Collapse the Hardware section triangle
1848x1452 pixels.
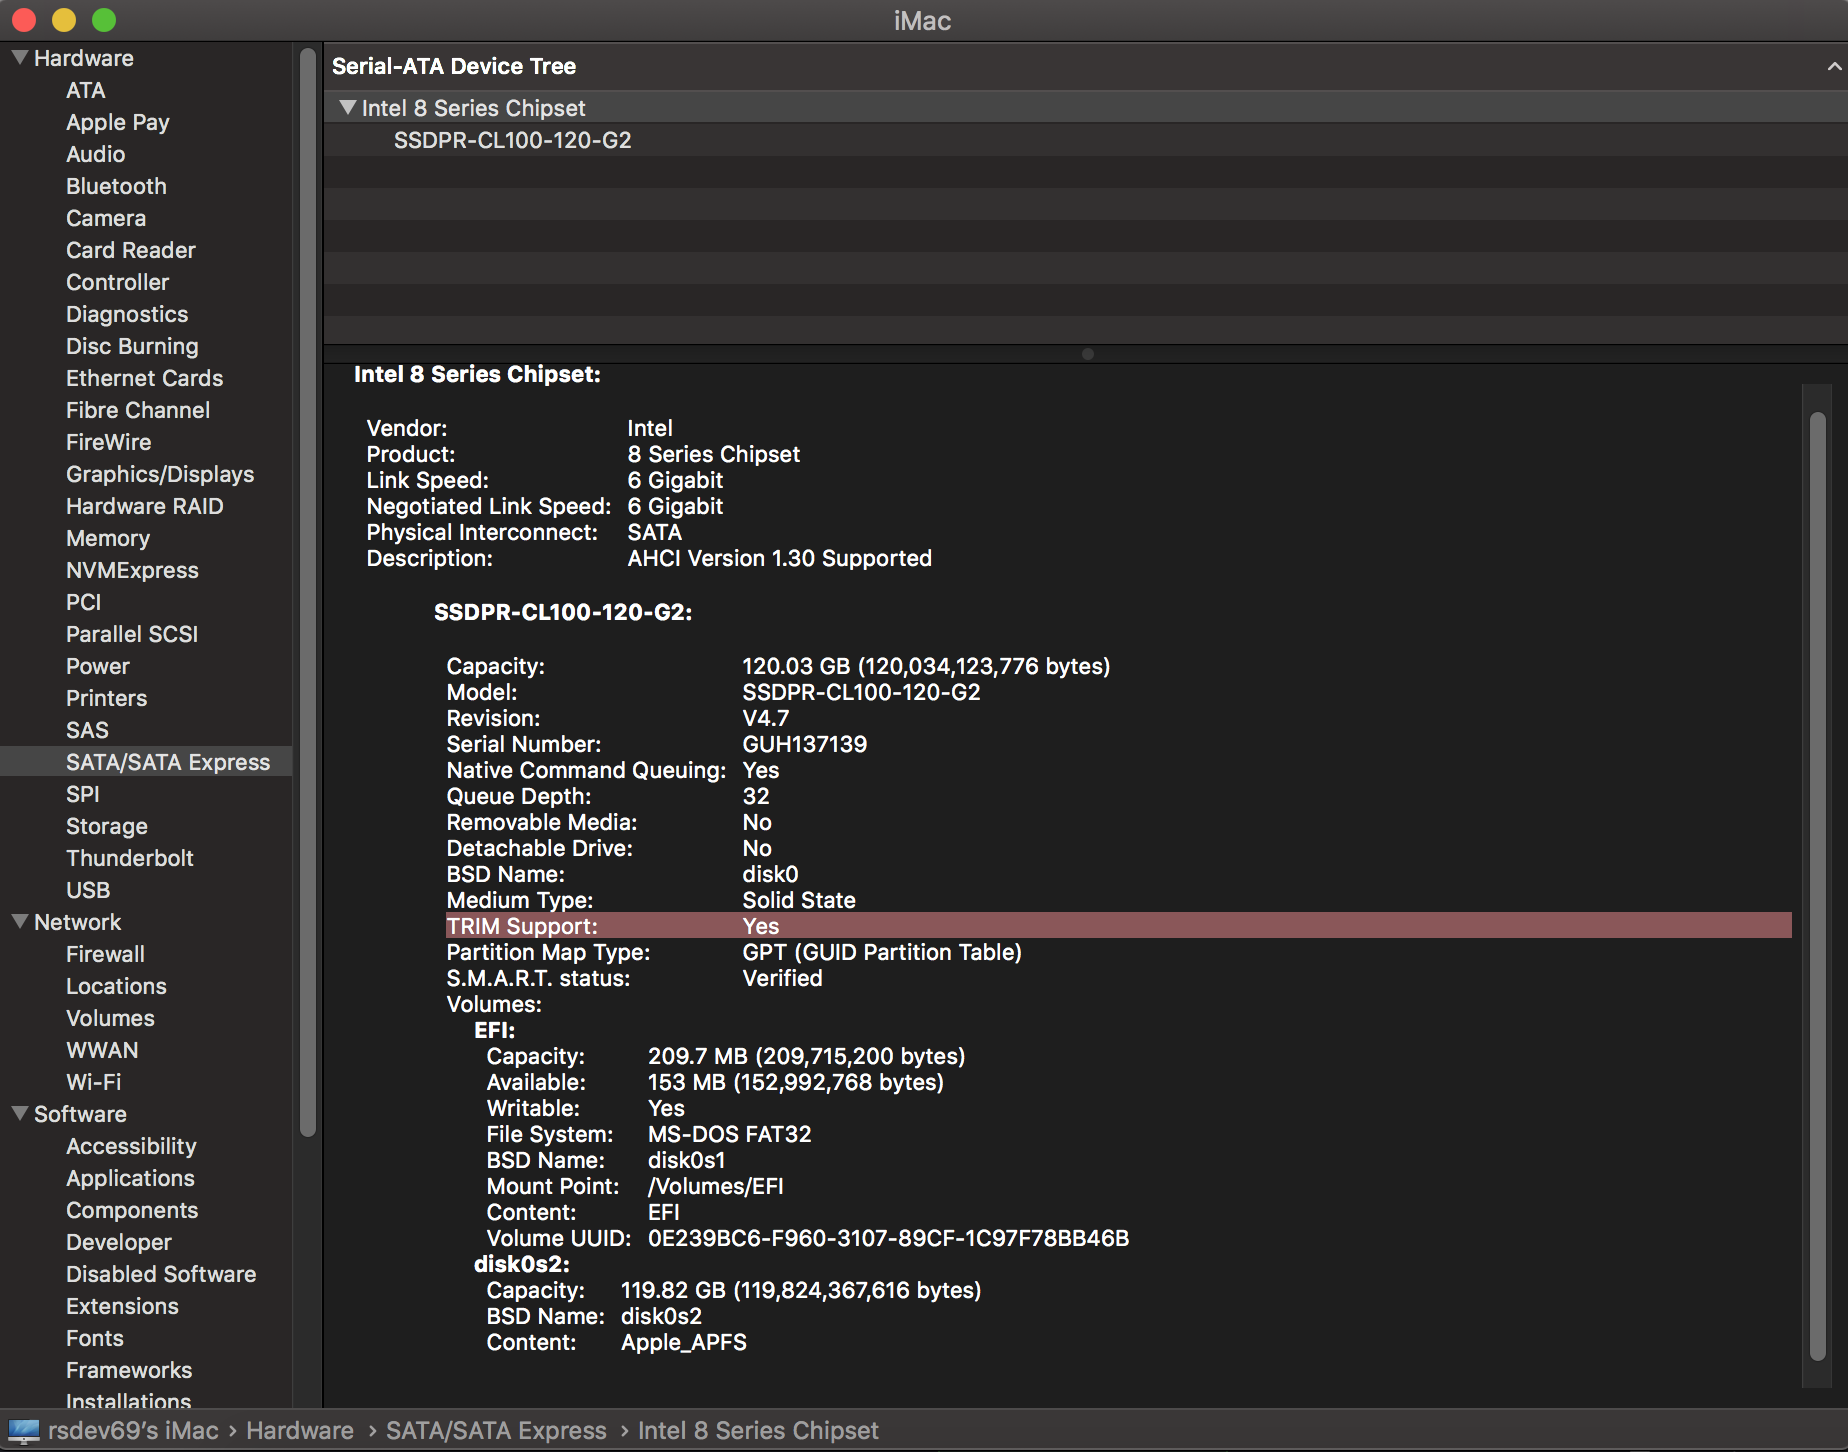[19, 58]
